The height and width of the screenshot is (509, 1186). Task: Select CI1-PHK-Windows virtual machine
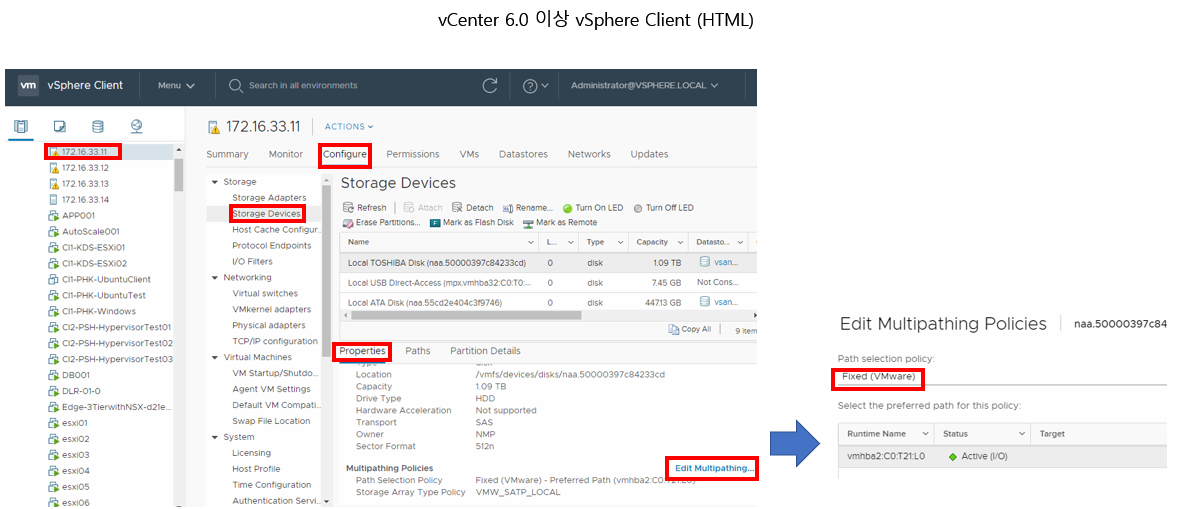(92, 312)
